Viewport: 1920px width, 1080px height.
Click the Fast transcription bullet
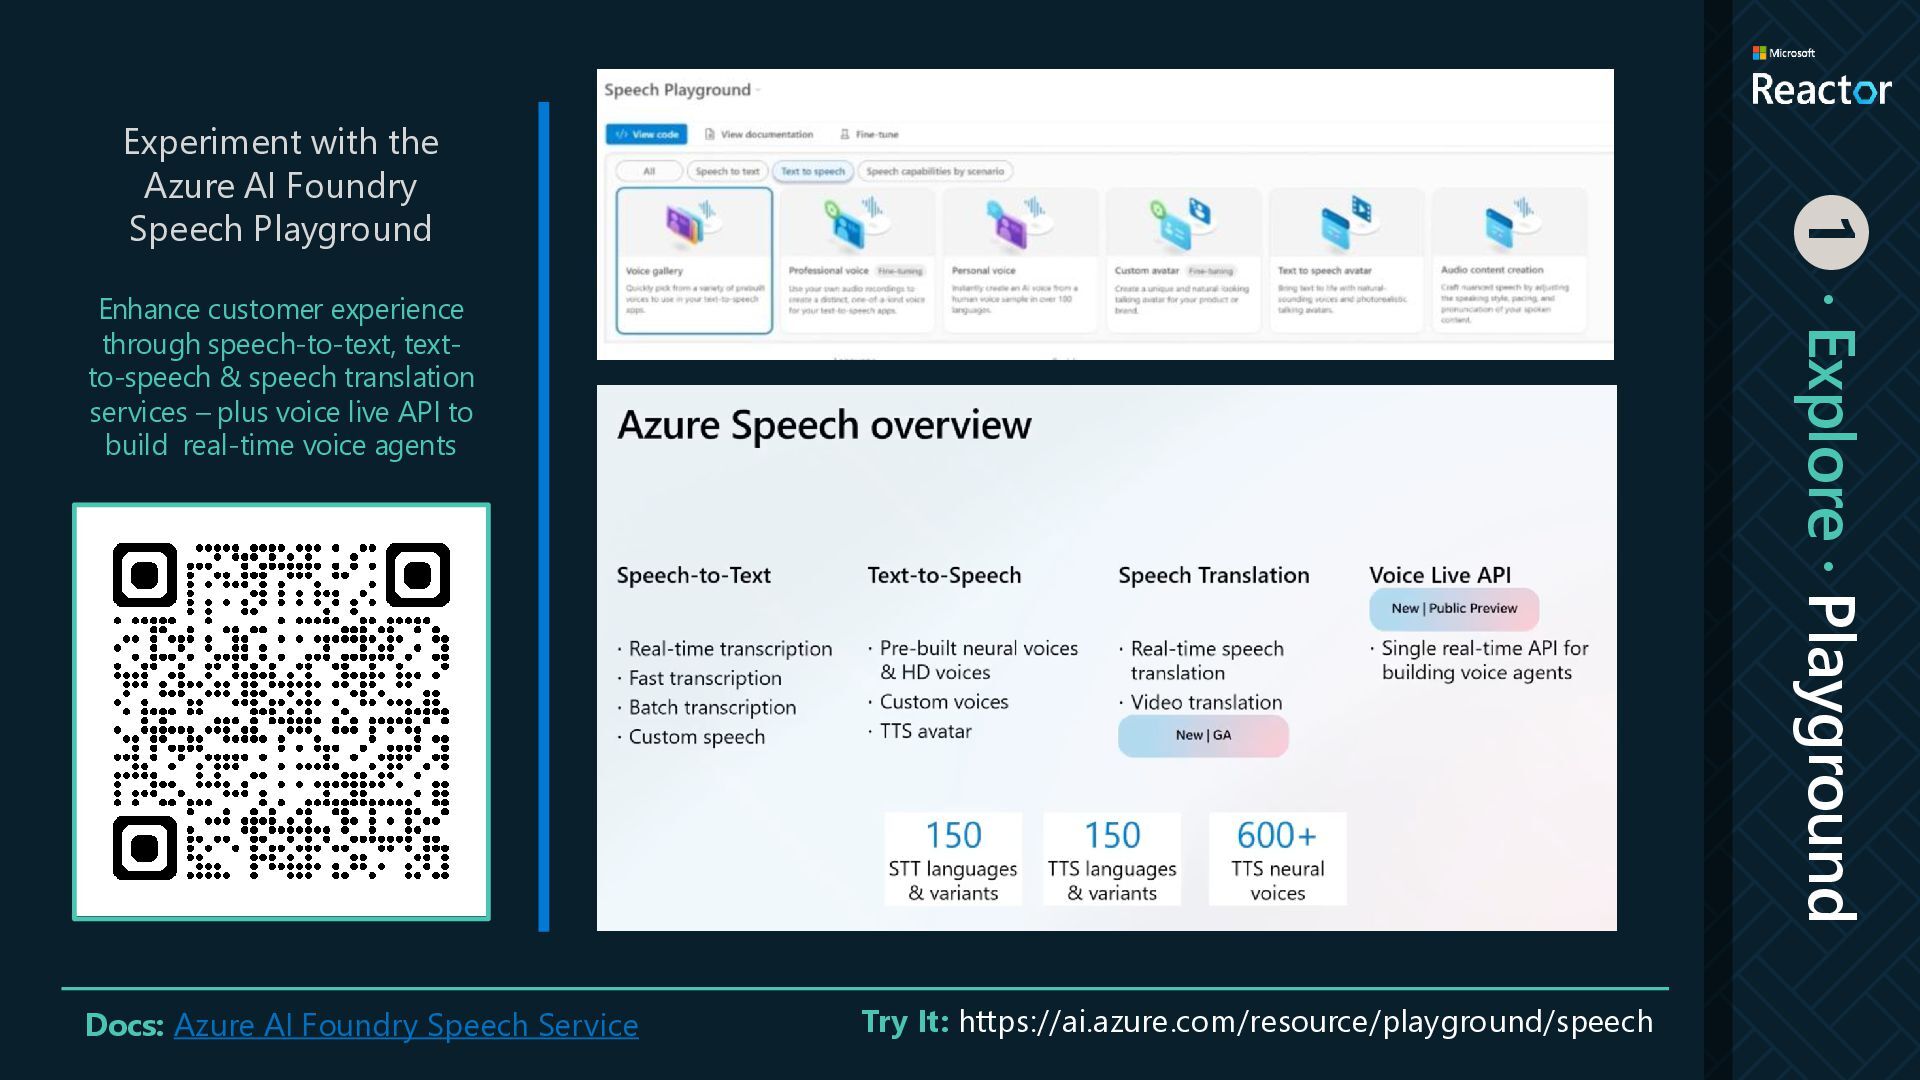[x=700, y=679]
